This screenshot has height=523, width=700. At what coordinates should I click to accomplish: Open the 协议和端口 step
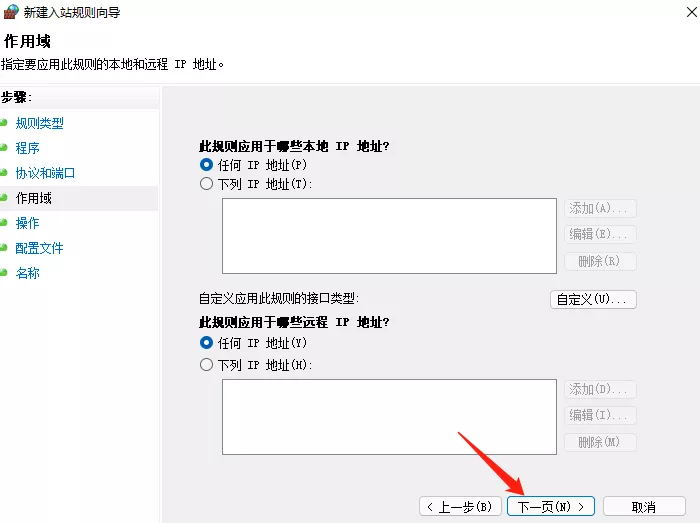45,173
